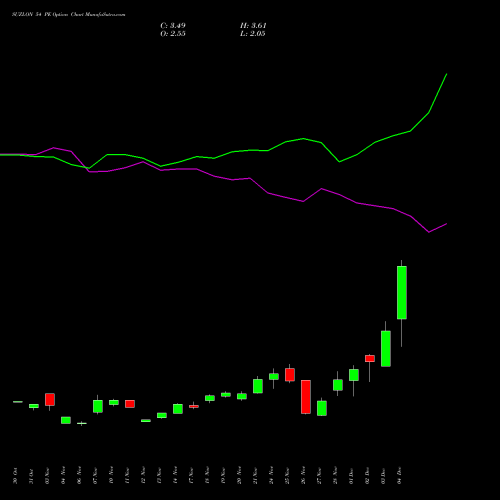Click the '01 Dec' date label
This screenshot has height=500, width=500.
(351, 476)
